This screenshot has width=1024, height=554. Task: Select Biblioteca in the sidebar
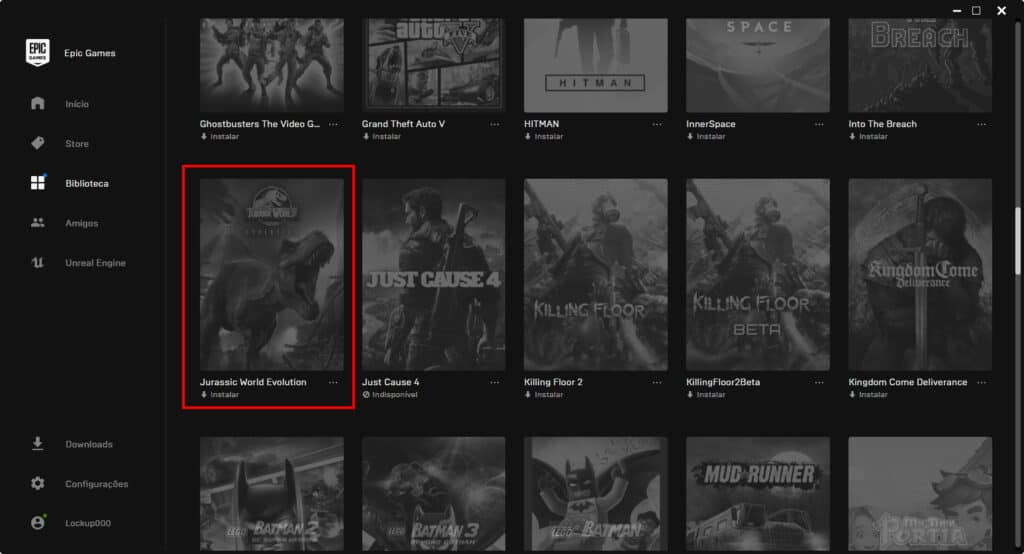pyautogui.click(x=87, y=184)
